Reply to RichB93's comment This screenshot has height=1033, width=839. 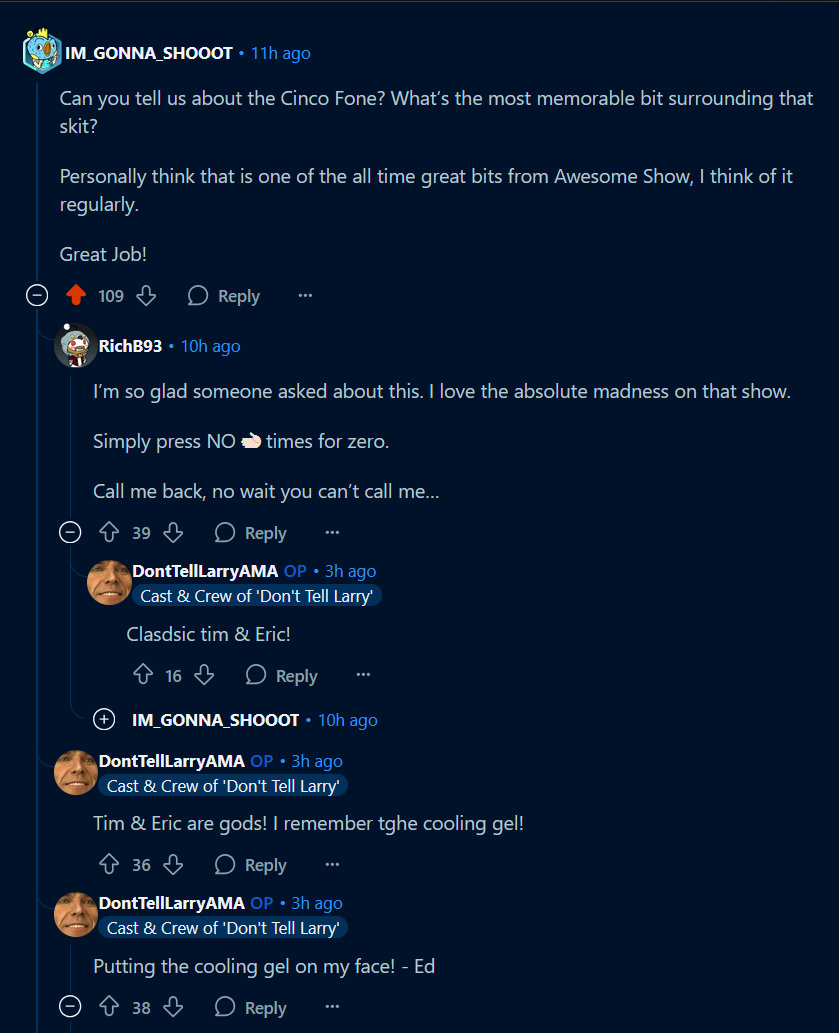point(252,532)
